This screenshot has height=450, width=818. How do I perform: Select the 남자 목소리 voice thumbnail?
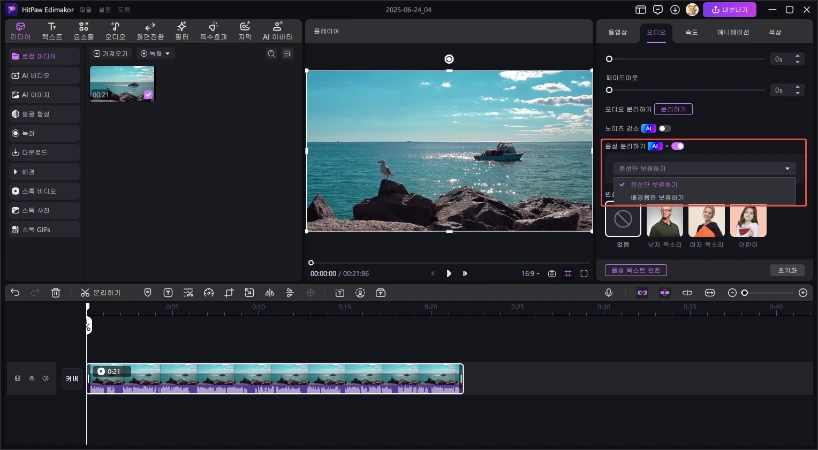665,221
